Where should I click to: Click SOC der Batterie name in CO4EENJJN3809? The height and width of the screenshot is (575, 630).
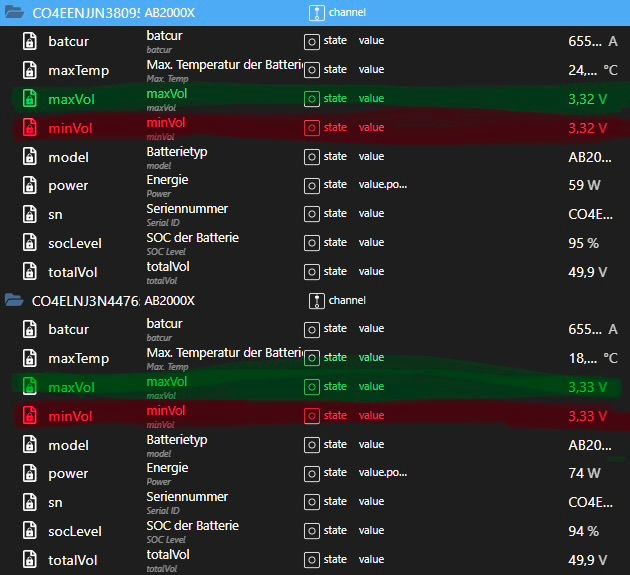[x=192, y=238]
